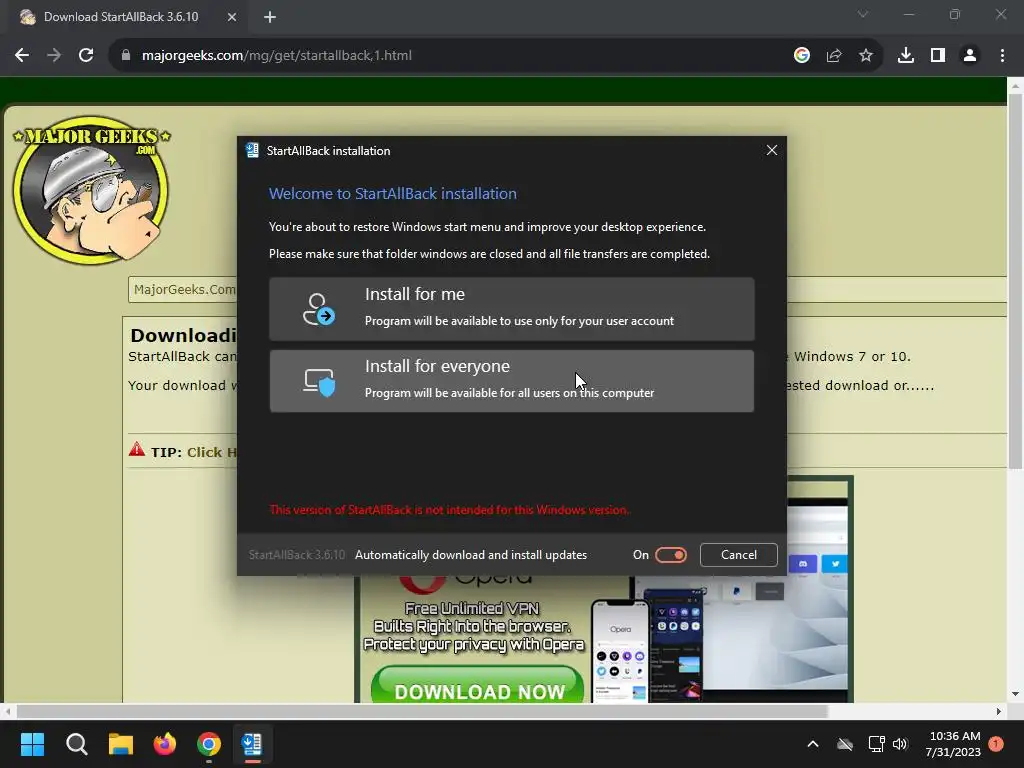Launch Firefox from the taskbar
The height and width of the screenshot is (768, 1024).
point(165,744)
